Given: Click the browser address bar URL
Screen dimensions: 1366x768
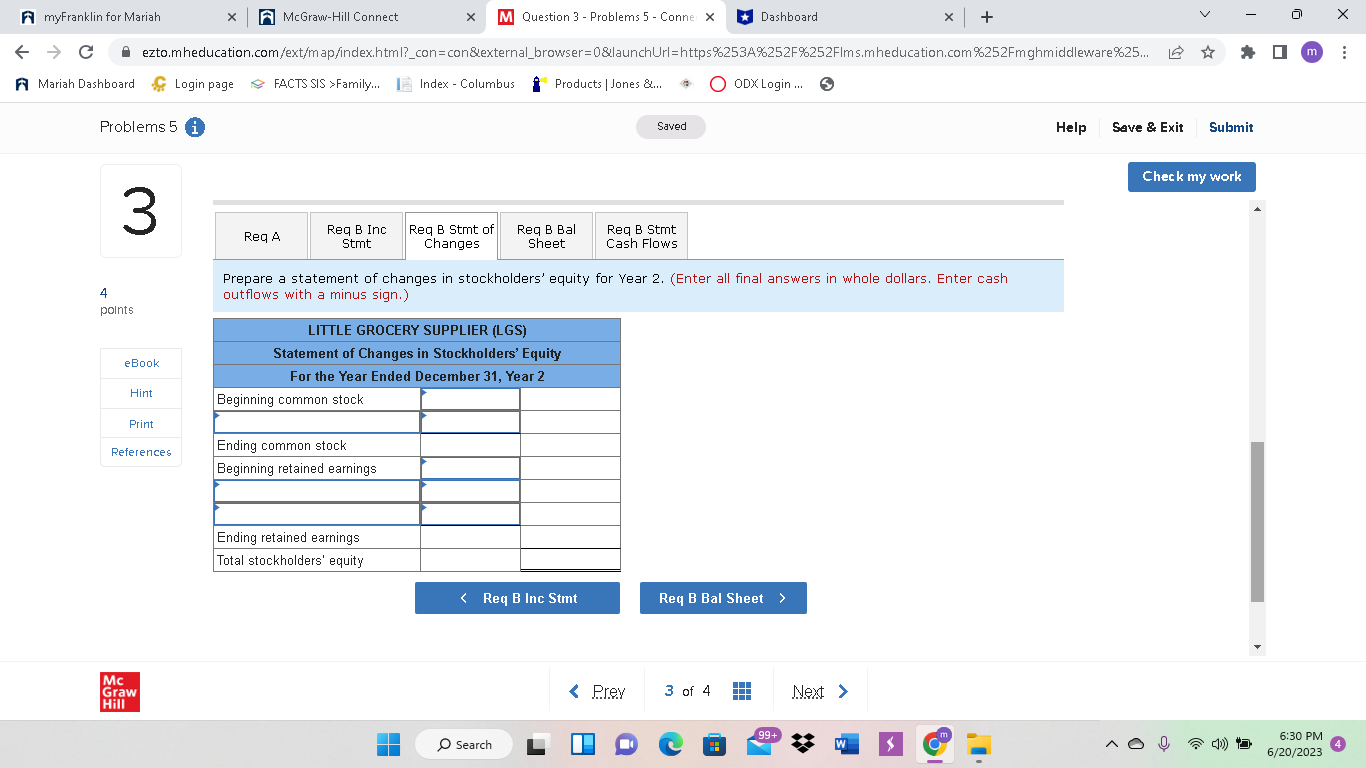Looking at the screenshot, I should (644, 52).
